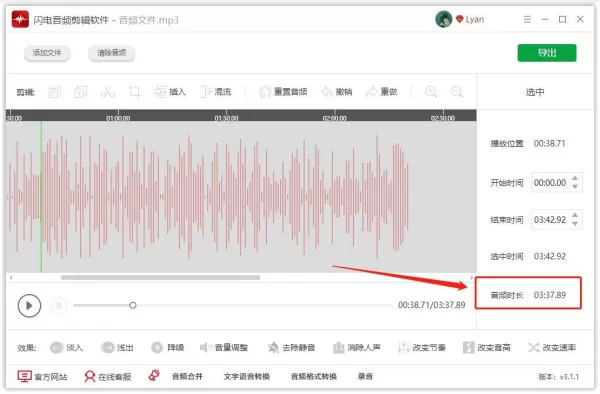Click the 选中时间 value 03:42.92

(x=550, y=256)
